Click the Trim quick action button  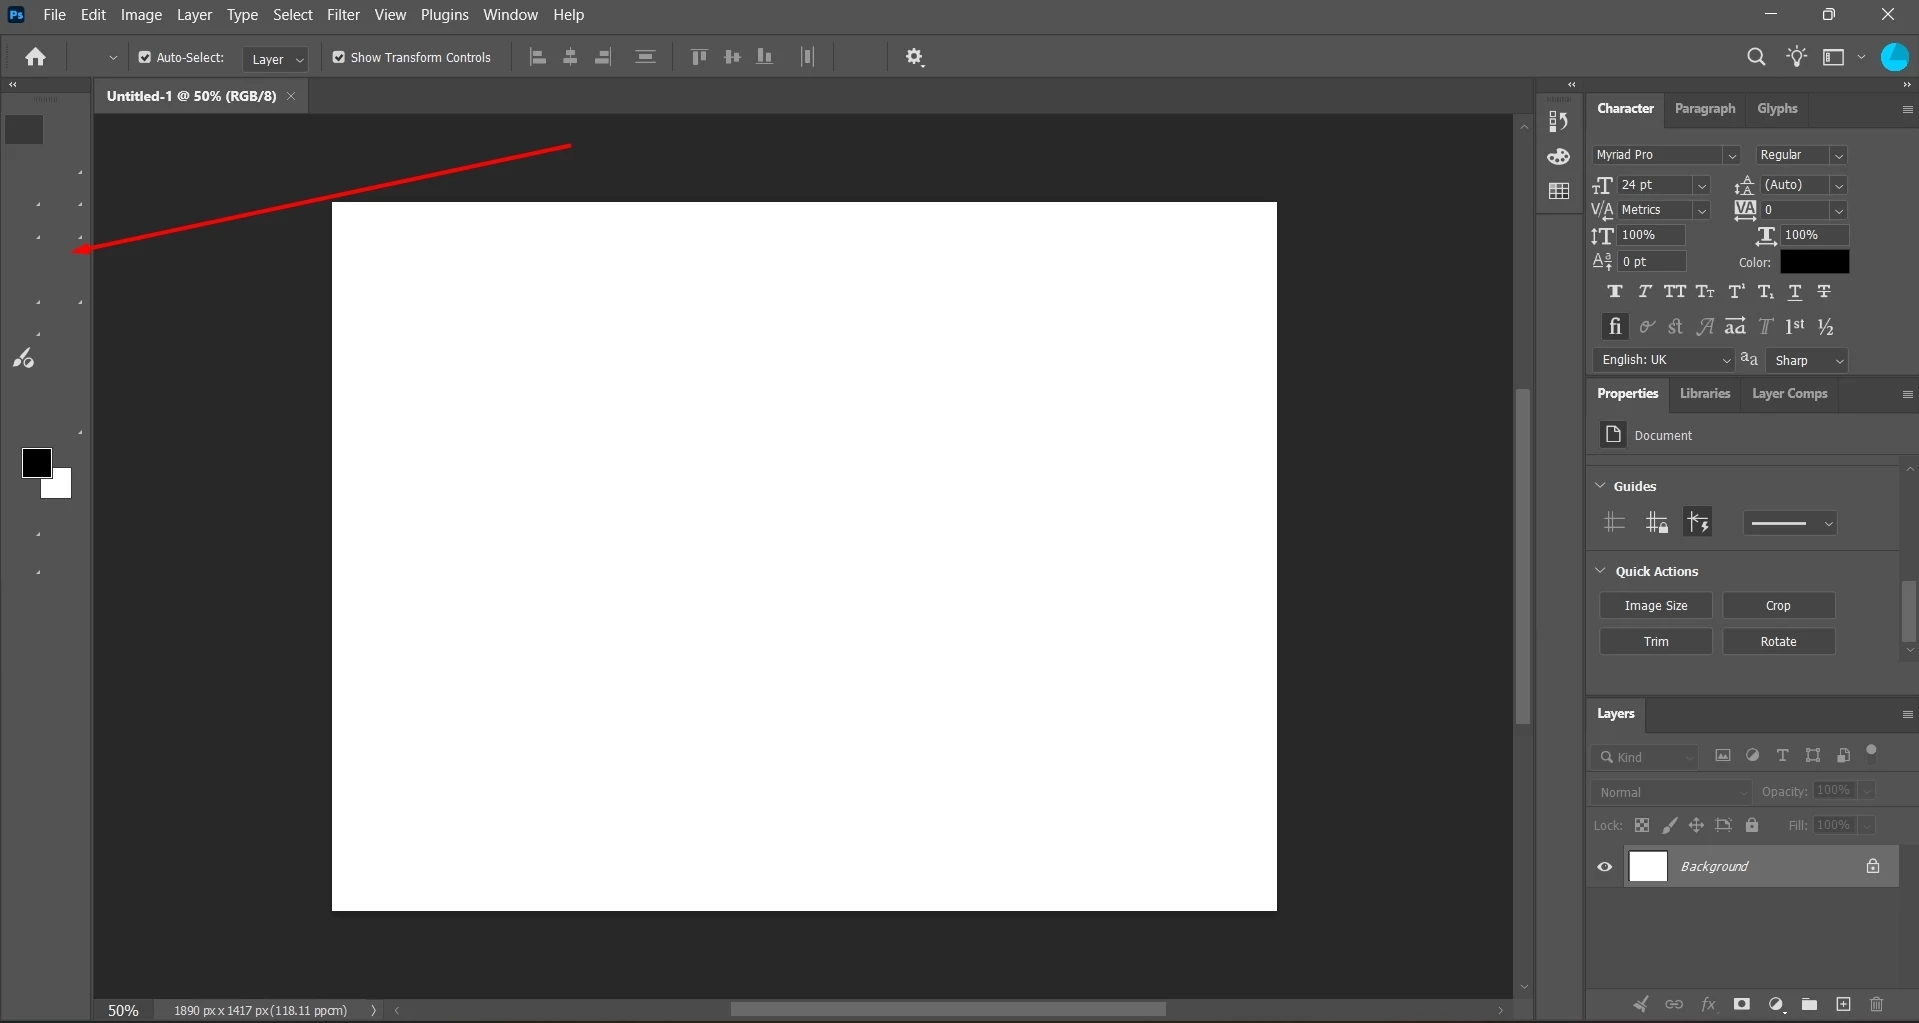(1656, 641)
